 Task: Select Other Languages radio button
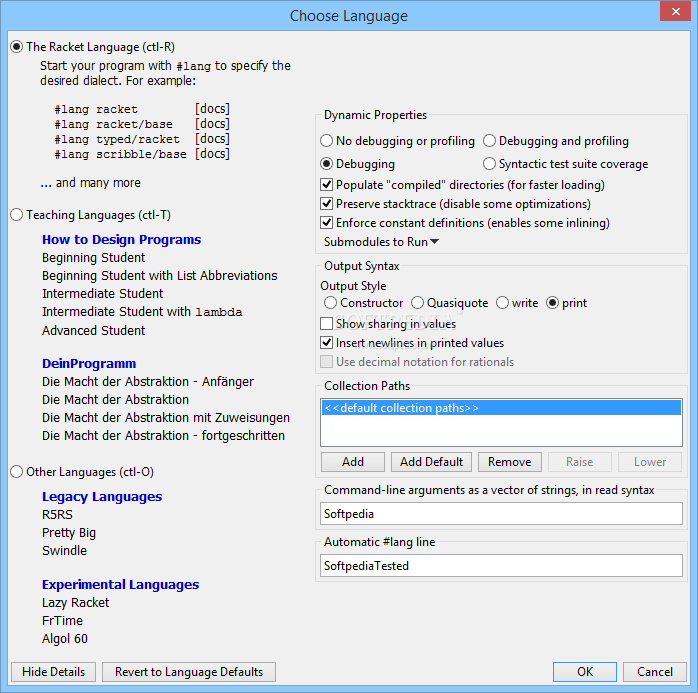tap(16, 472)
